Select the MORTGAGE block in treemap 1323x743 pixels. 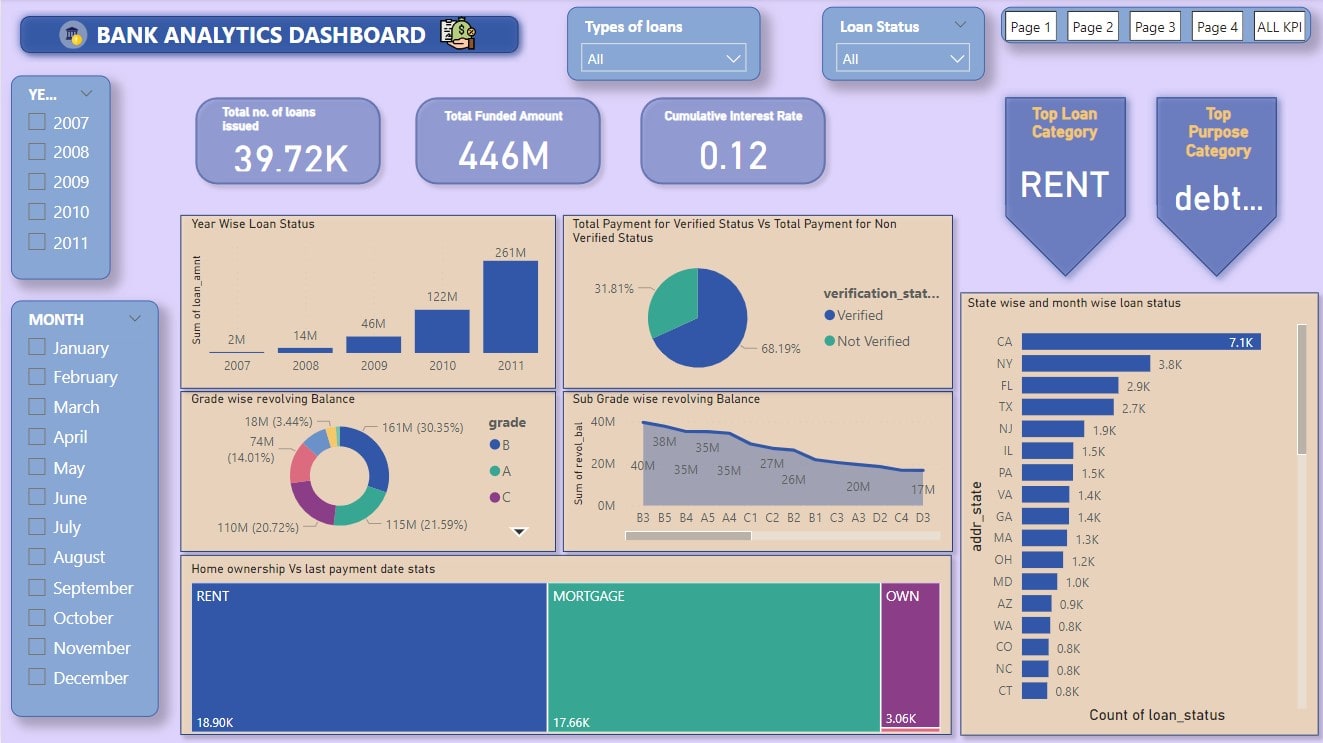click(x=713, y=657)
